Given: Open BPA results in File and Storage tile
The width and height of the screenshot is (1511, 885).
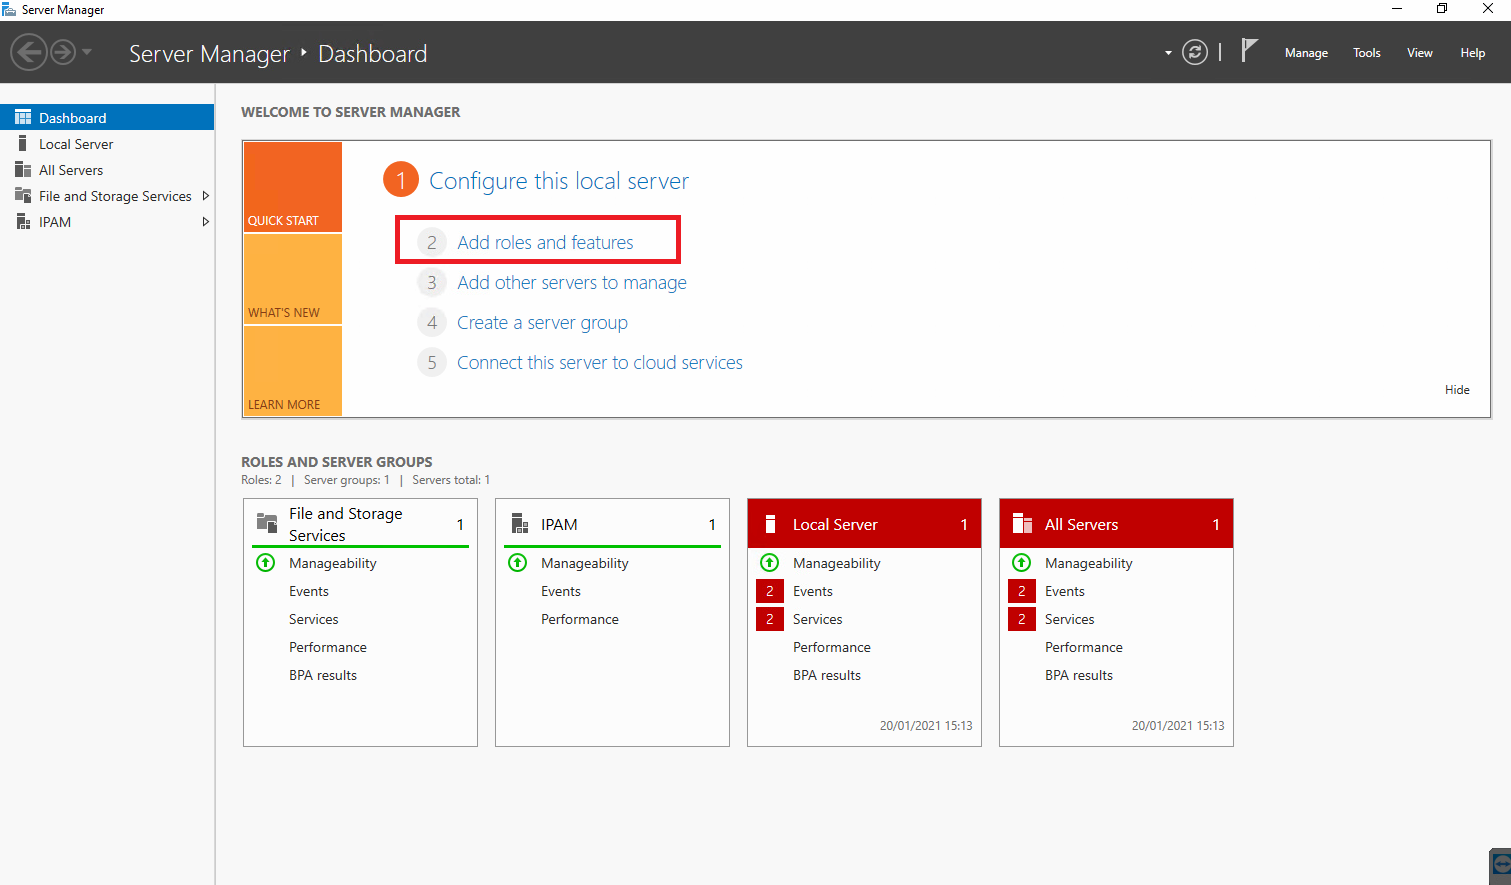Looking at the screenshot, I should [x=323, y=675].
